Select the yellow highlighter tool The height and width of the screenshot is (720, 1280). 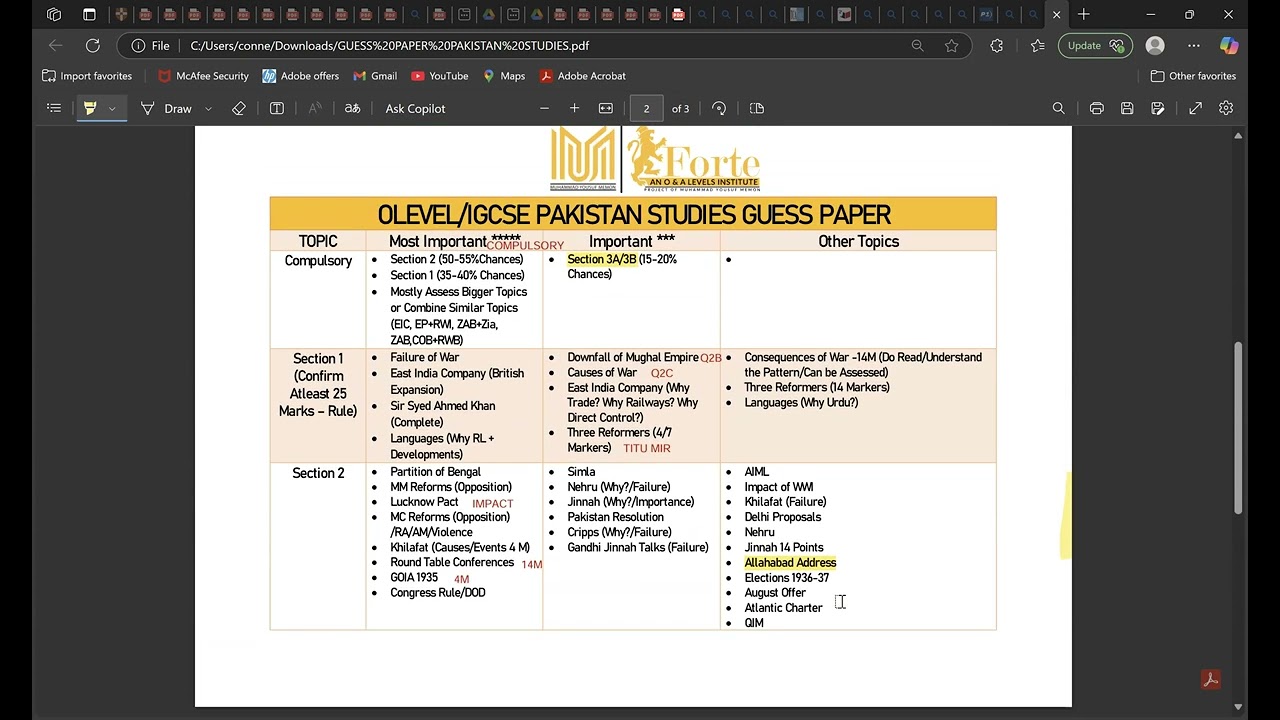click(90, 108)
